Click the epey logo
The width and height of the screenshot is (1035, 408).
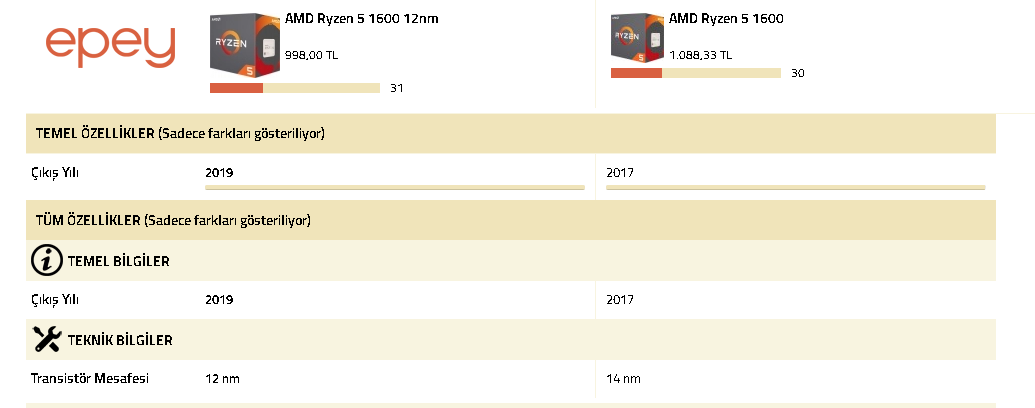(110, 47)
